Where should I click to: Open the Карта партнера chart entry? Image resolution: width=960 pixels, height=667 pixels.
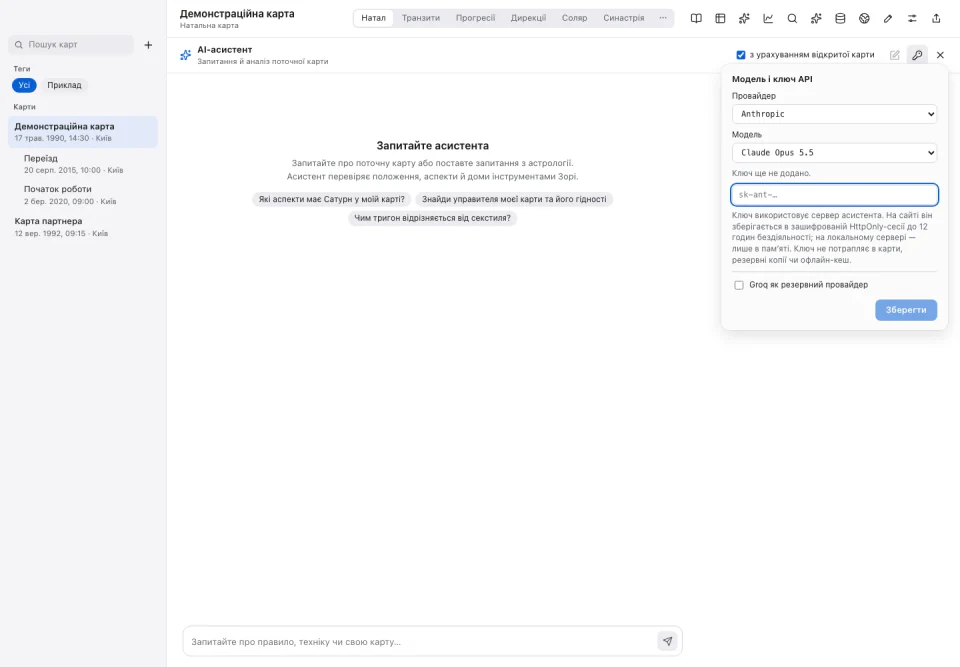pos(83,227)
